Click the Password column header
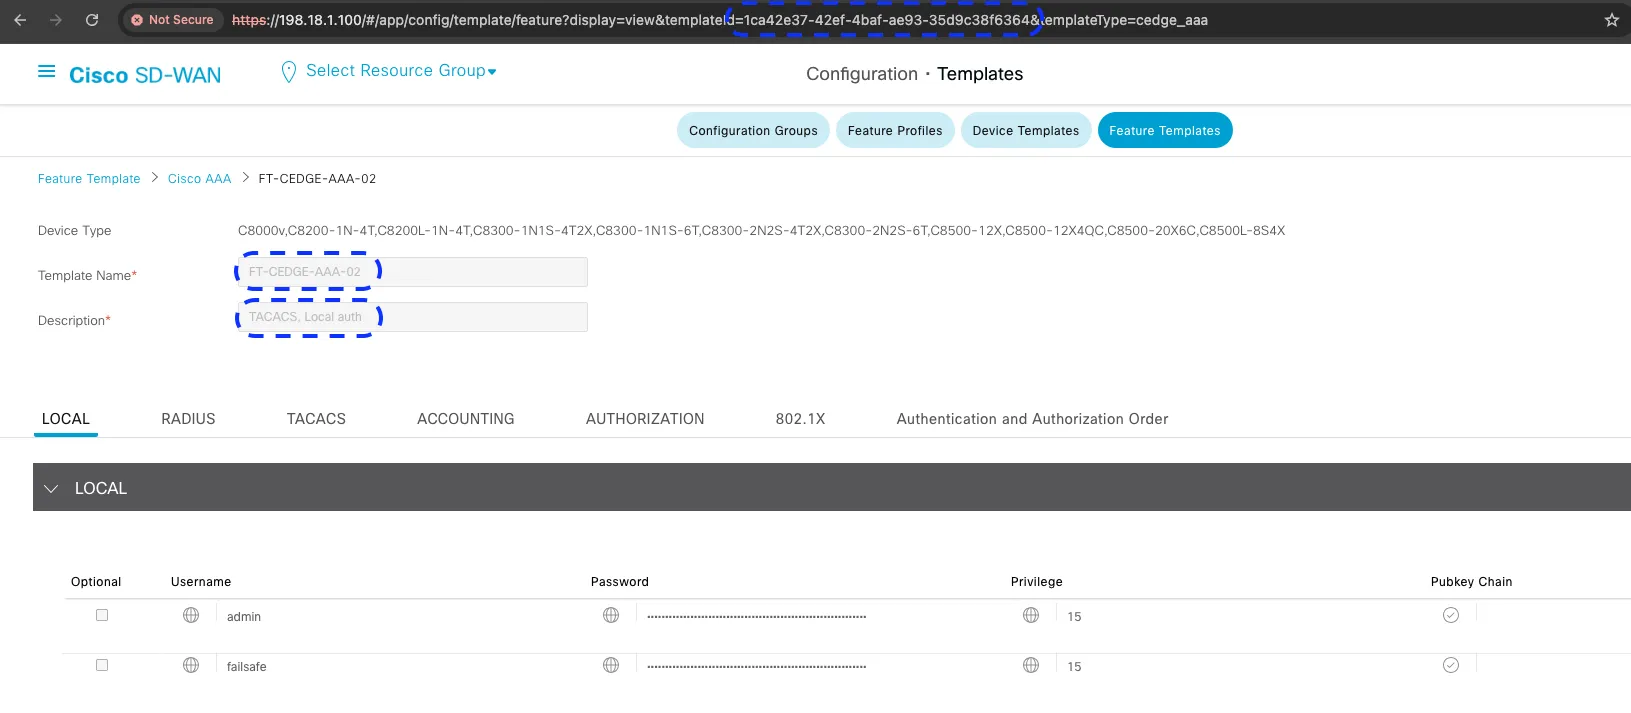Viewport: 1631px width, 713px height. pyautogui.click(x=620, y=582)
